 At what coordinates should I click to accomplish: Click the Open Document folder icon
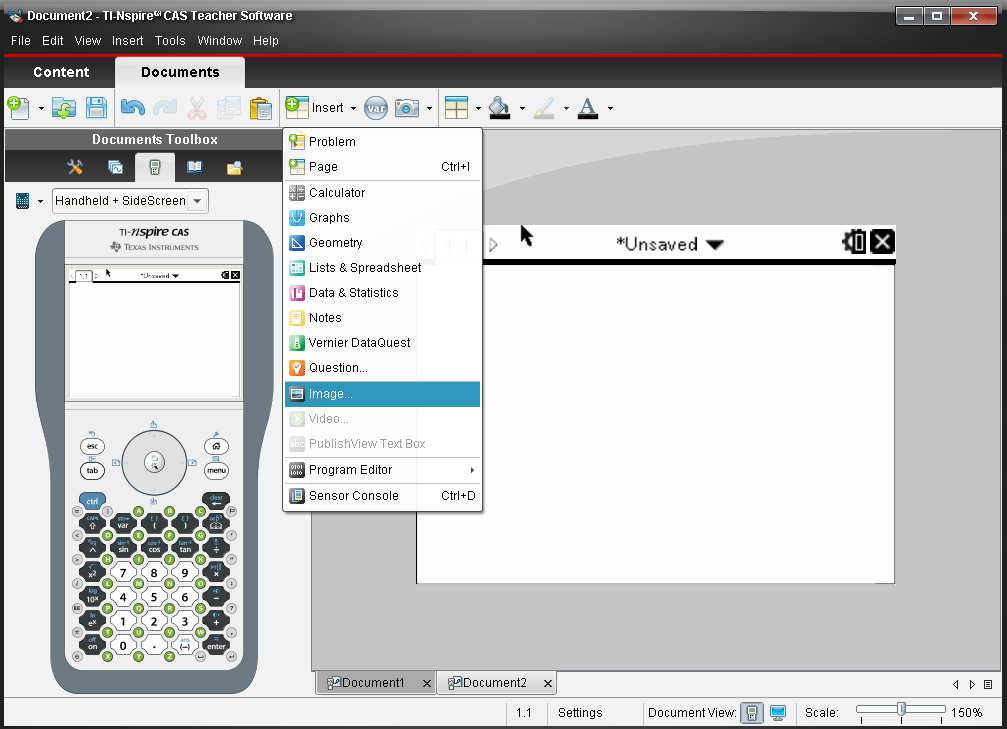pyautogui.click(x=64, y=108)
